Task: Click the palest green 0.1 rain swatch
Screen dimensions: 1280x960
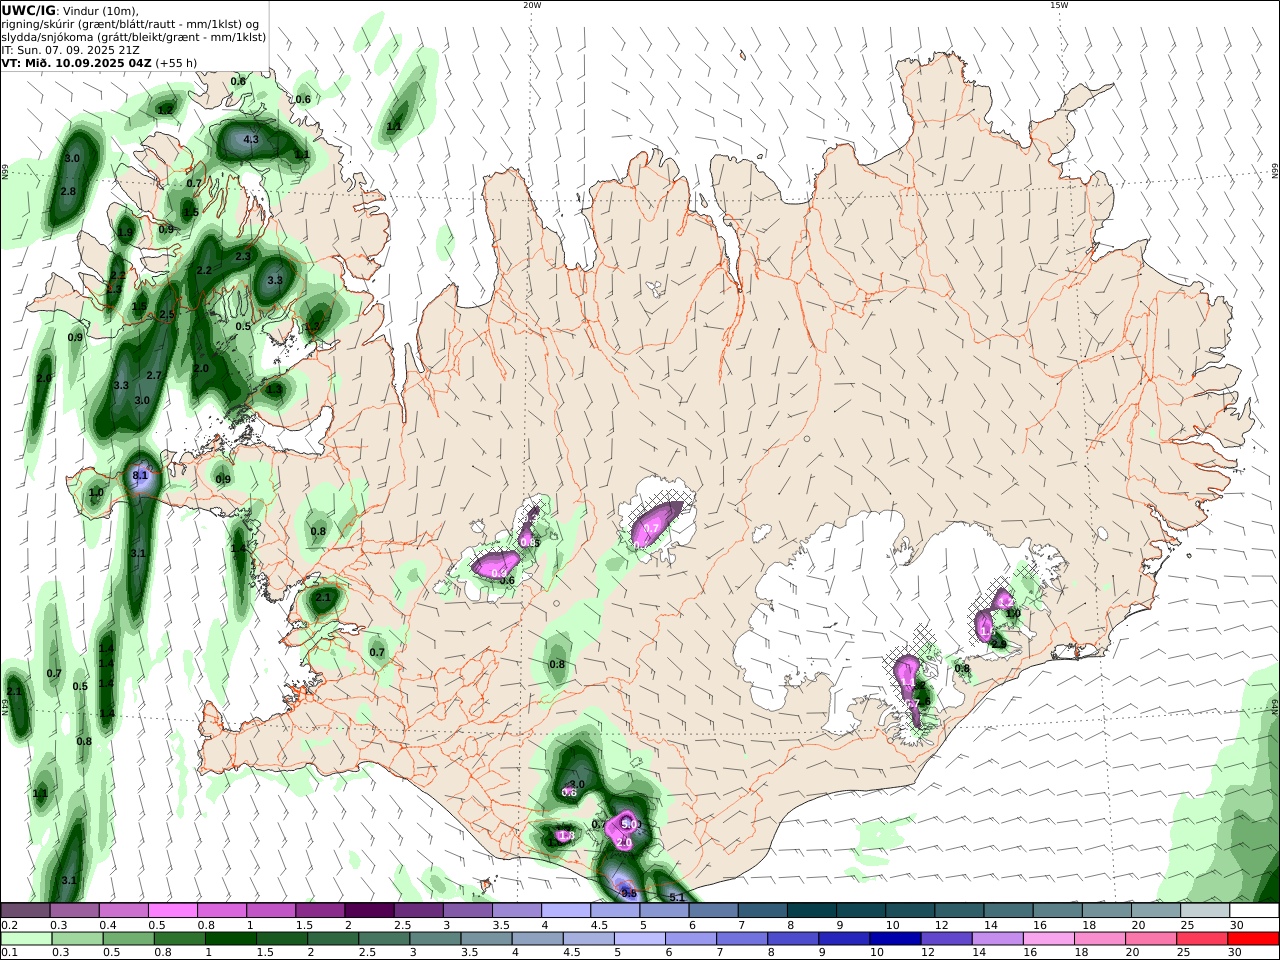Action: [27, 939]
